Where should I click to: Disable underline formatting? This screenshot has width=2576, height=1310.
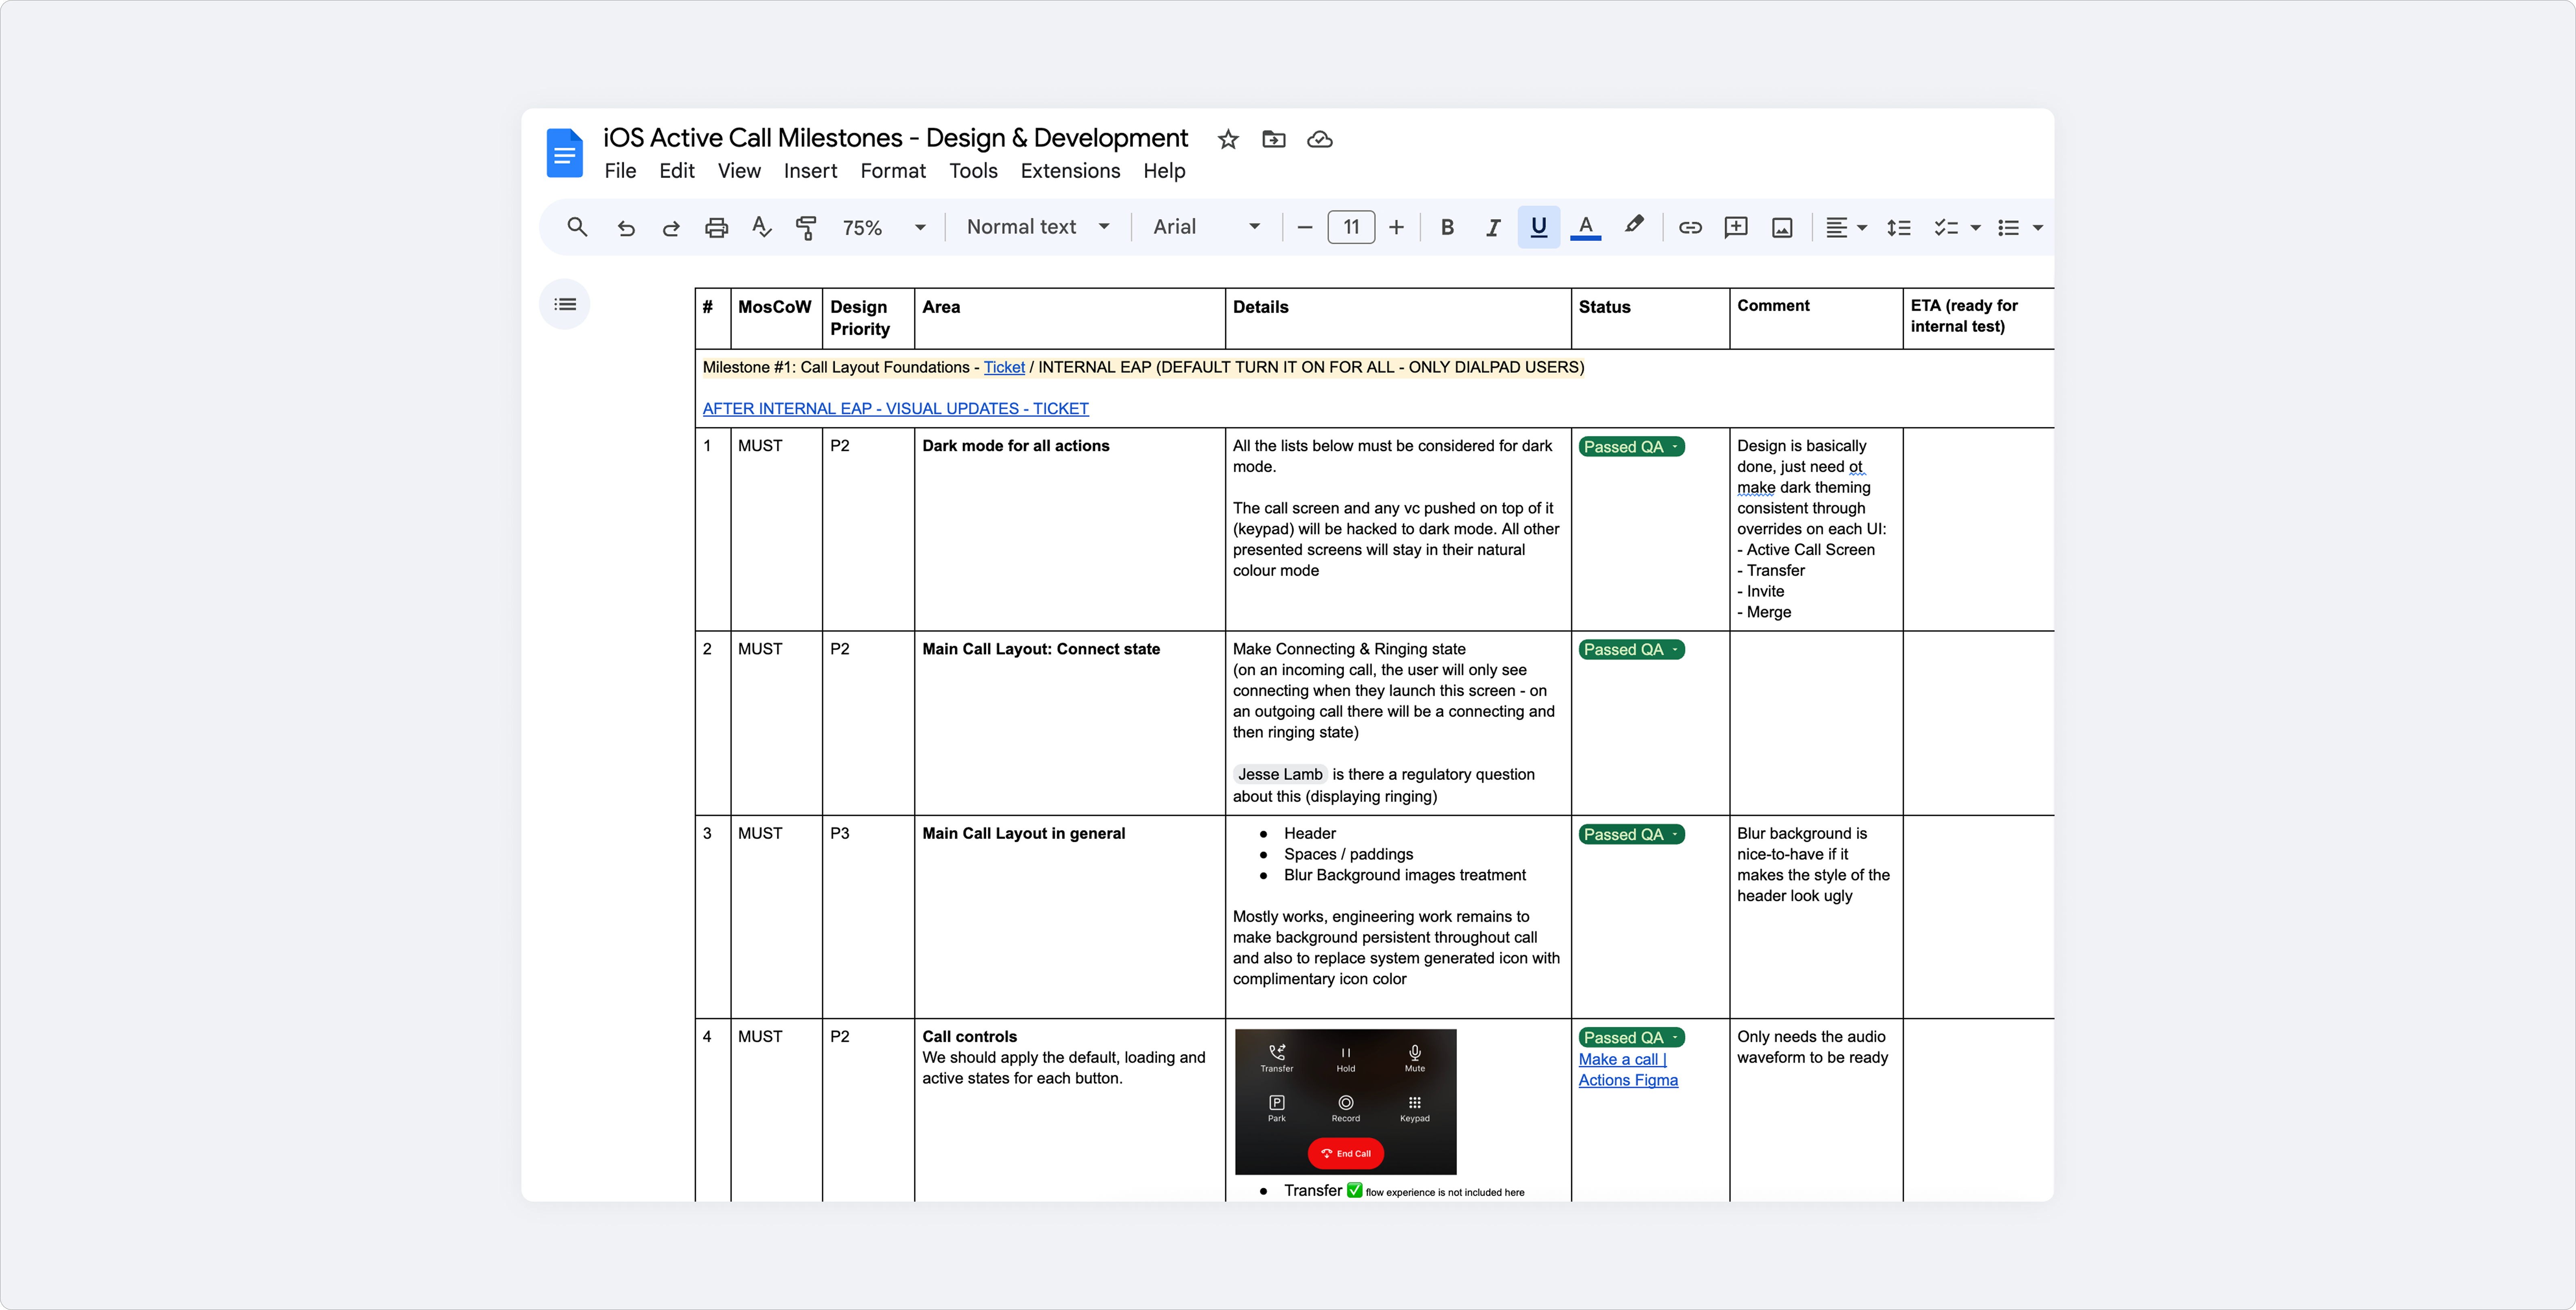(1538, 227)
